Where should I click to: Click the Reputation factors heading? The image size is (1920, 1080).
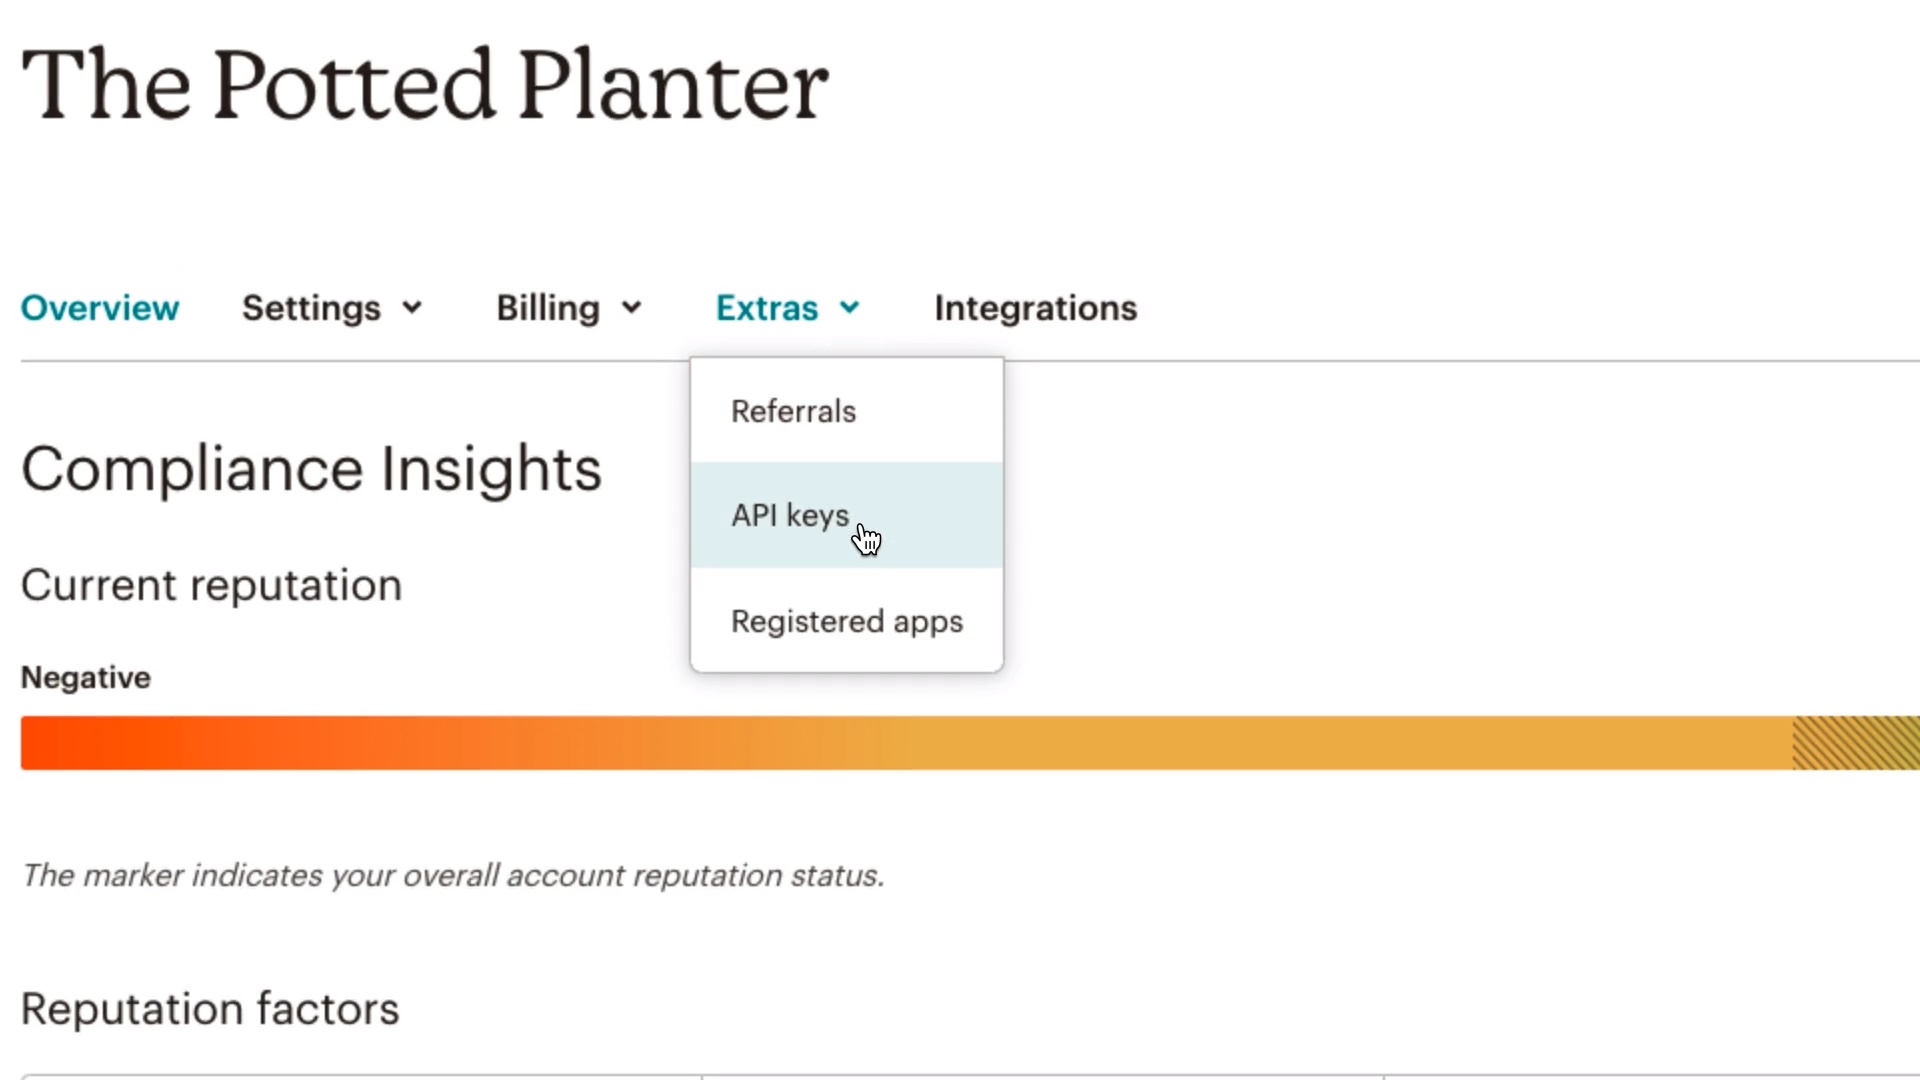click(x=210, y=1009)
